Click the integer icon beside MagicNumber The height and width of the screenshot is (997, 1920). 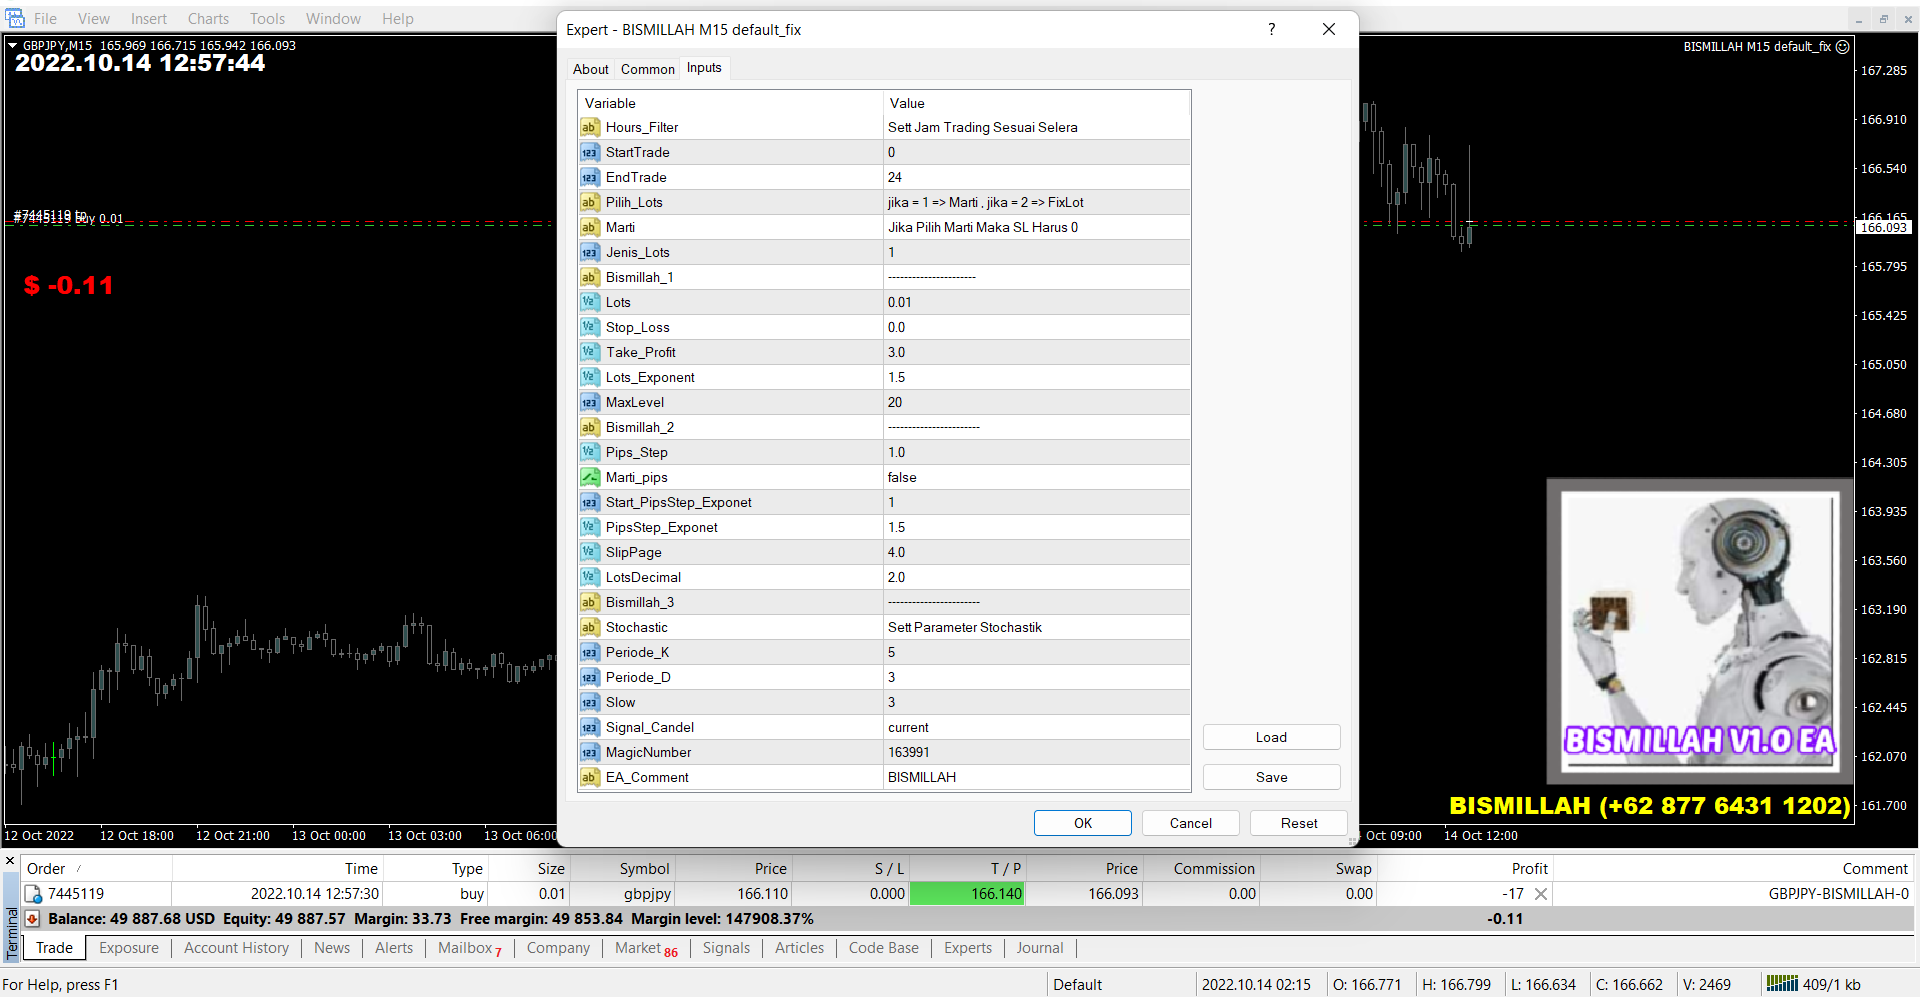pyautogui.click(x=590, y=752)
